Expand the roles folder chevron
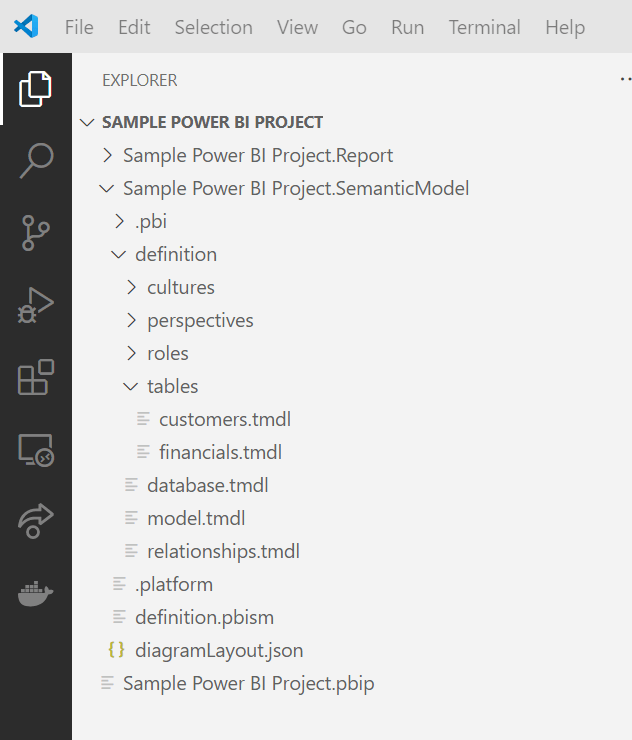 (132, 353)
